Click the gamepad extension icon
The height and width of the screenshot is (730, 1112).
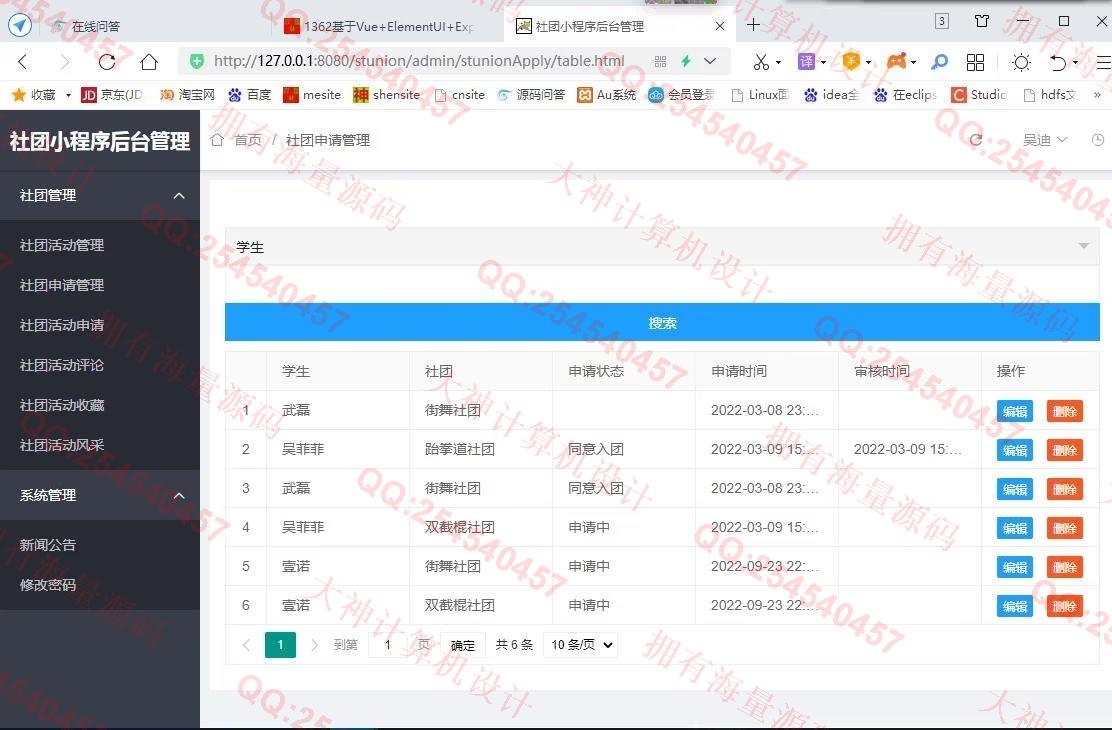[x=896, y=62]
